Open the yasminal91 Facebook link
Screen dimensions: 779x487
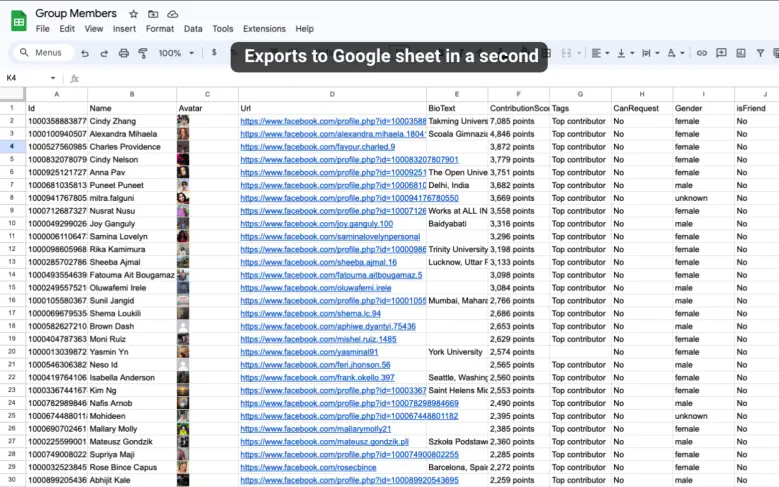309,352
